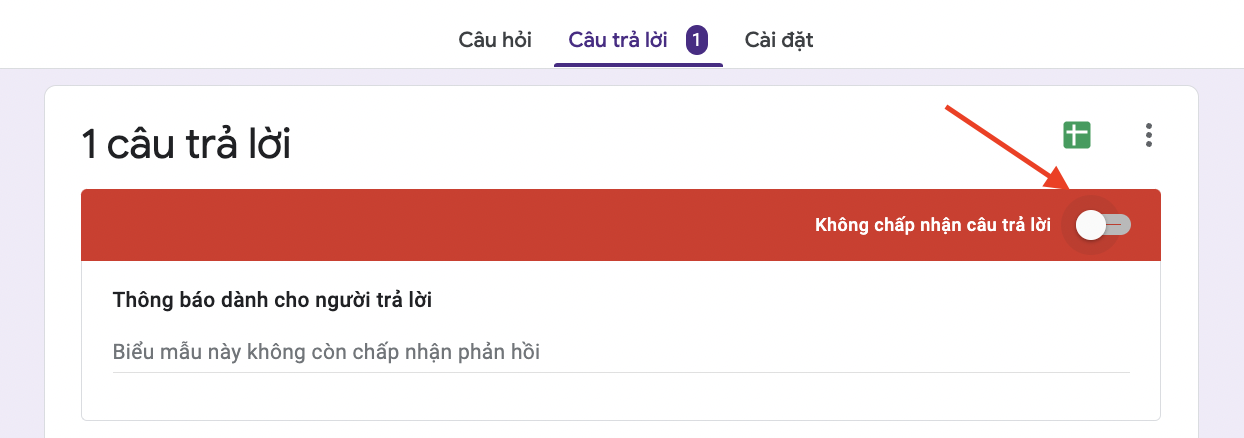
Task: Click the red banner background
Action: [450, 225]
